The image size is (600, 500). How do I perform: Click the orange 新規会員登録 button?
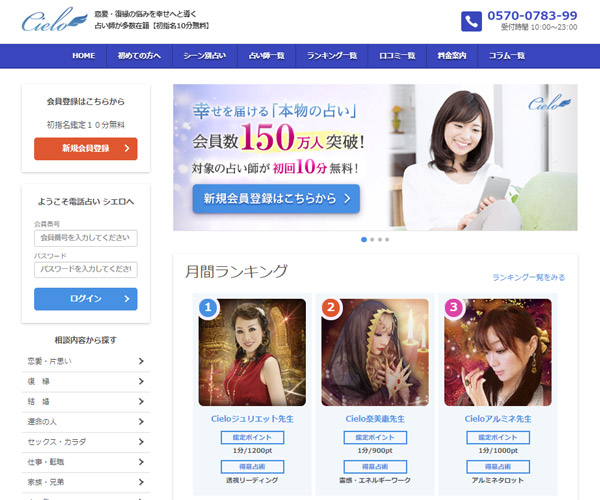pos(86,148)
